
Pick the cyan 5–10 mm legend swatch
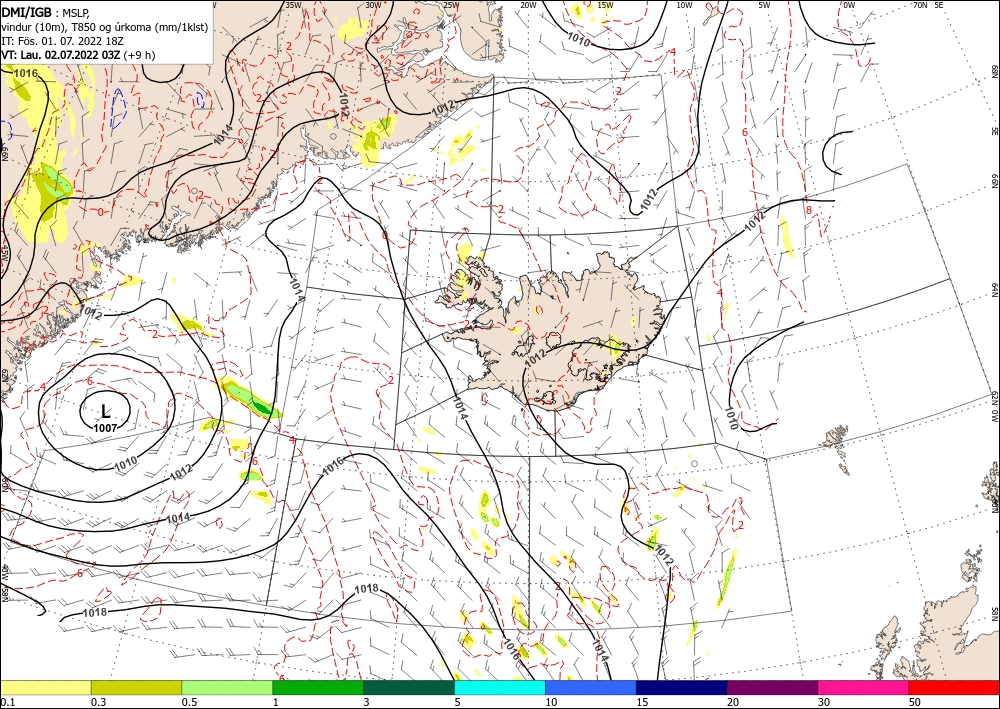click(500, 687)
